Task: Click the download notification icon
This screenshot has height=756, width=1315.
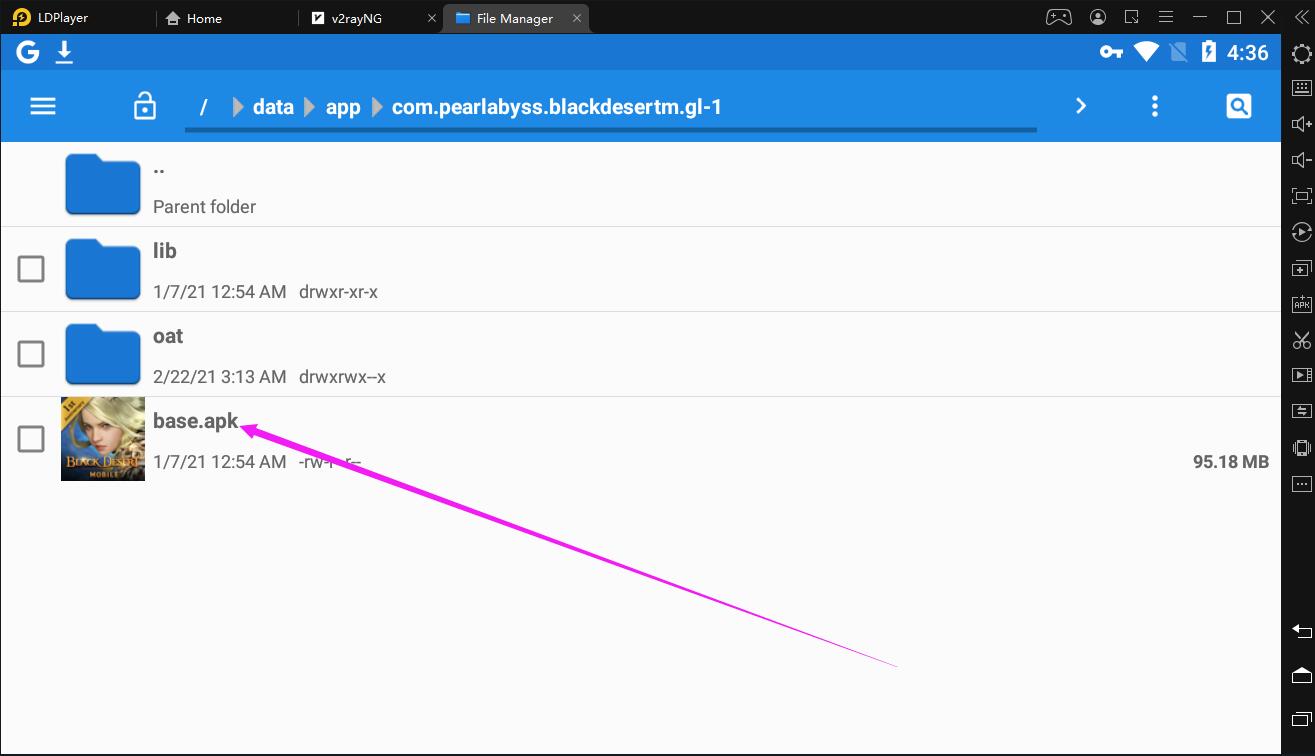Action: click(x=64, y=52)
